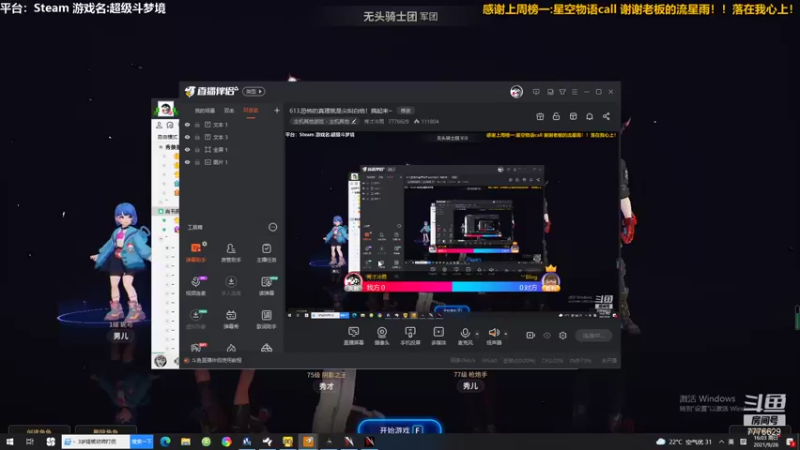Select the 图片 1 source row
This screenshot has height=450, width=800.
pyautogui.click(x=232, y=162)
